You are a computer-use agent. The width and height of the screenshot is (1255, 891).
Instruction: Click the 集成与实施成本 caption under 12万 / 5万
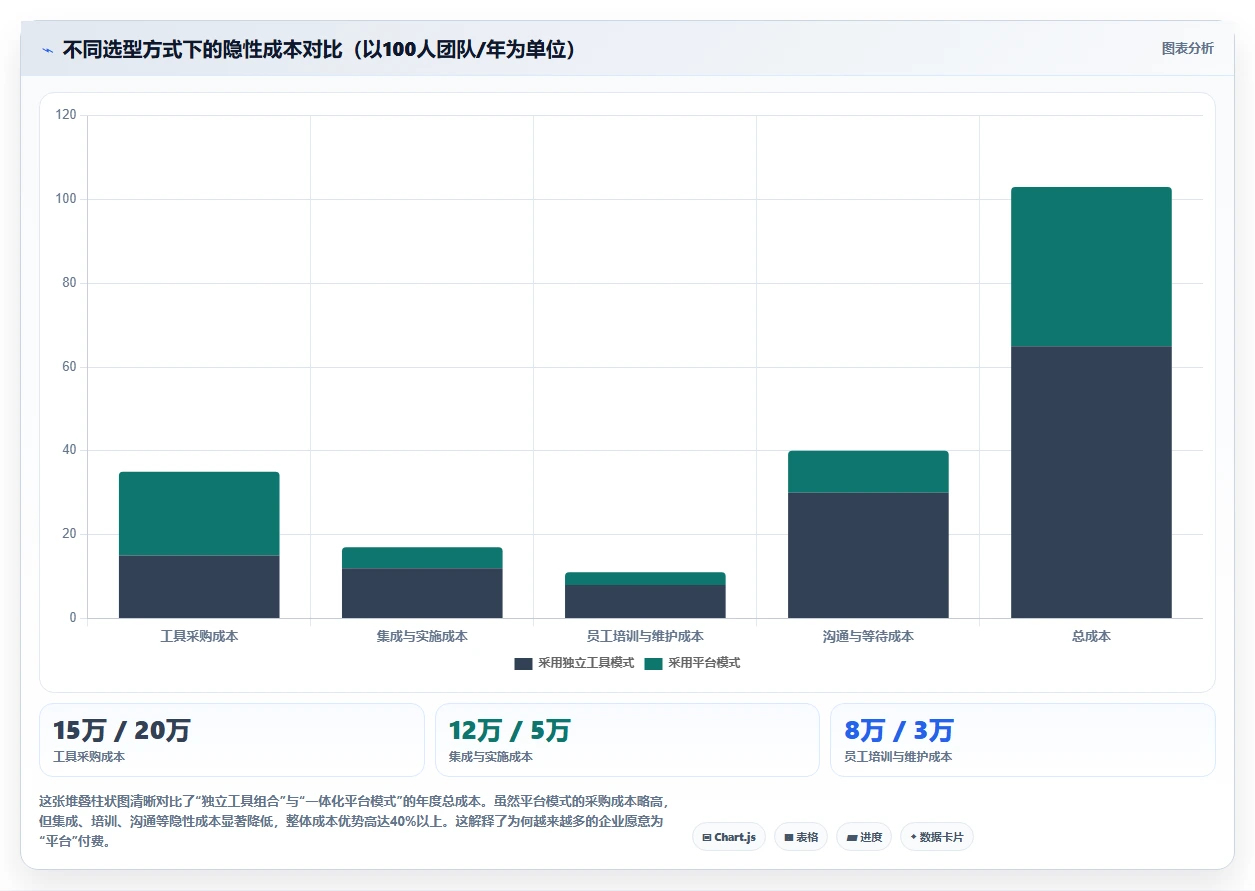[x=491, y=757]
